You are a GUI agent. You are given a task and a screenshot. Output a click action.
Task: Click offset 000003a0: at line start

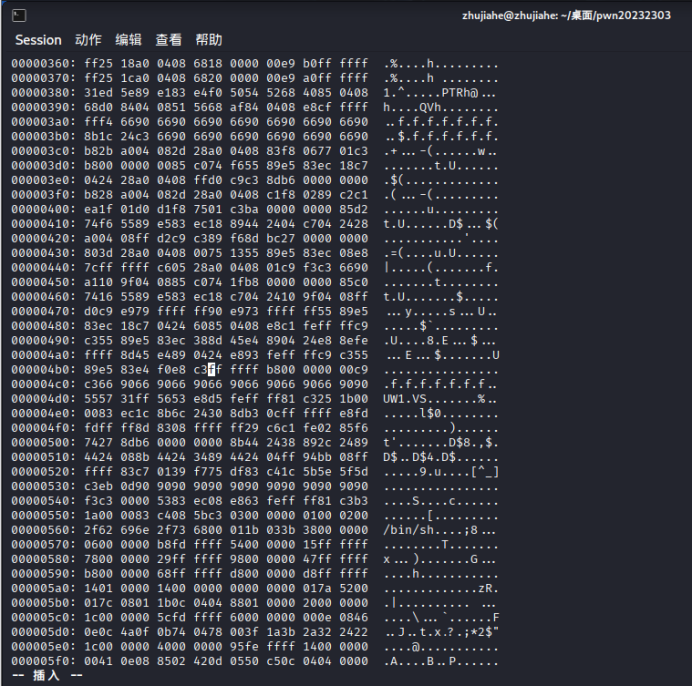pyautogui.click(x=44, y=122)
